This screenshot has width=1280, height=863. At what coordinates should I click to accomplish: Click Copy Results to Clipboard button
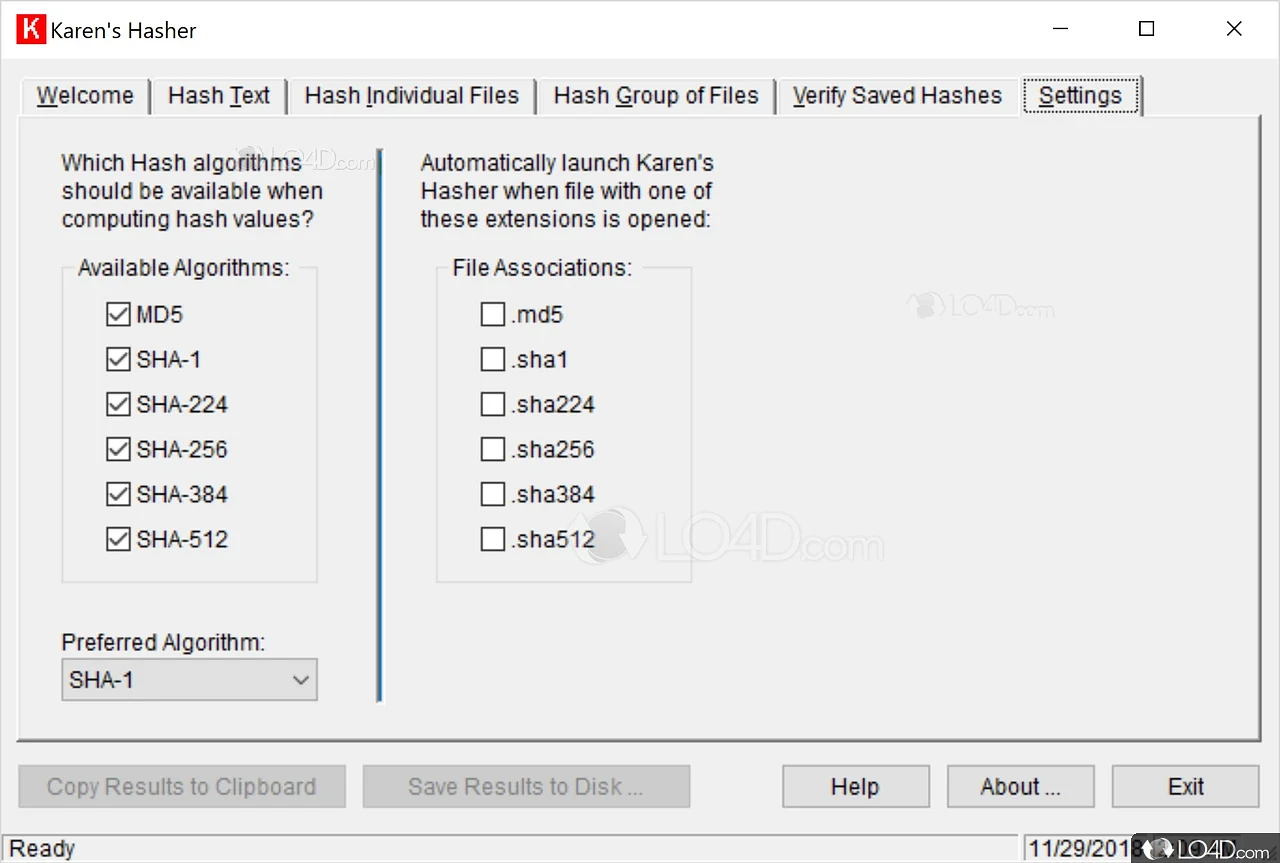[181, 787]
